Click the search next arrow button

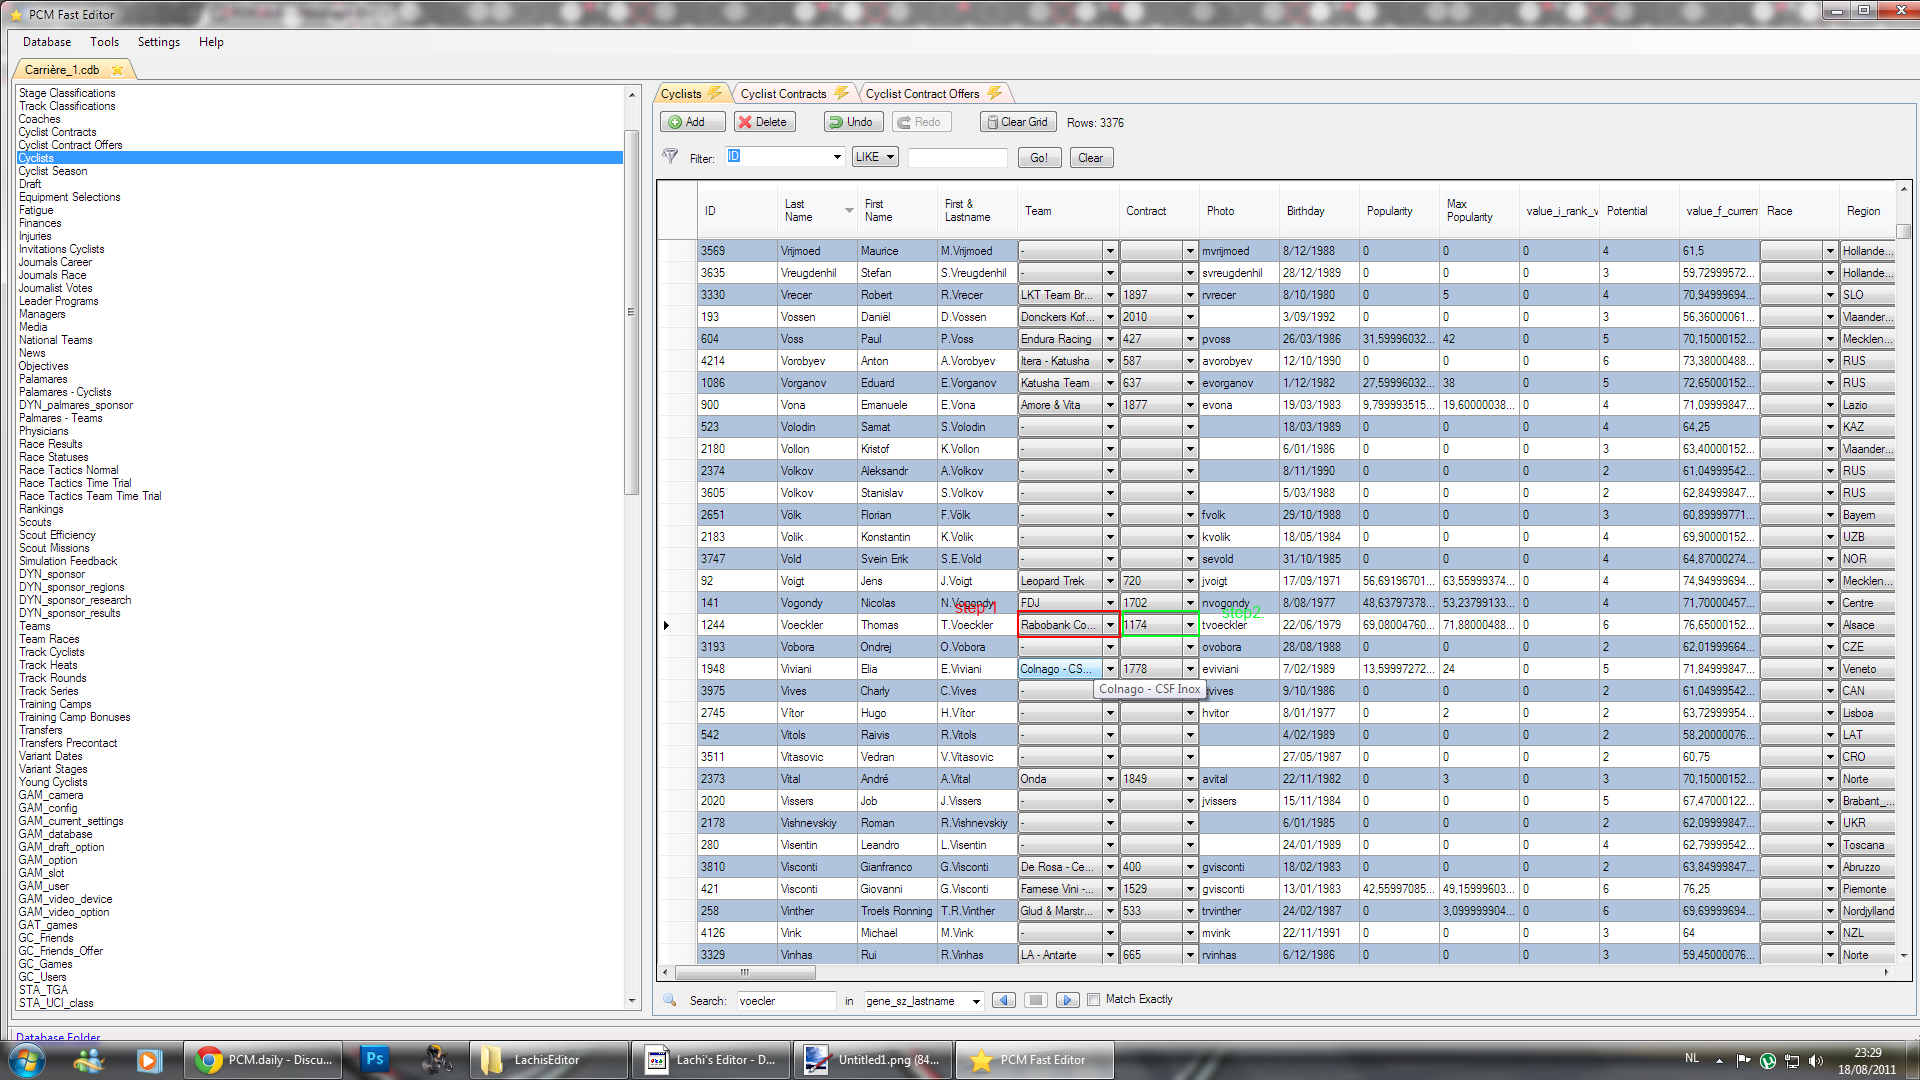(x=1067, y=1000)
